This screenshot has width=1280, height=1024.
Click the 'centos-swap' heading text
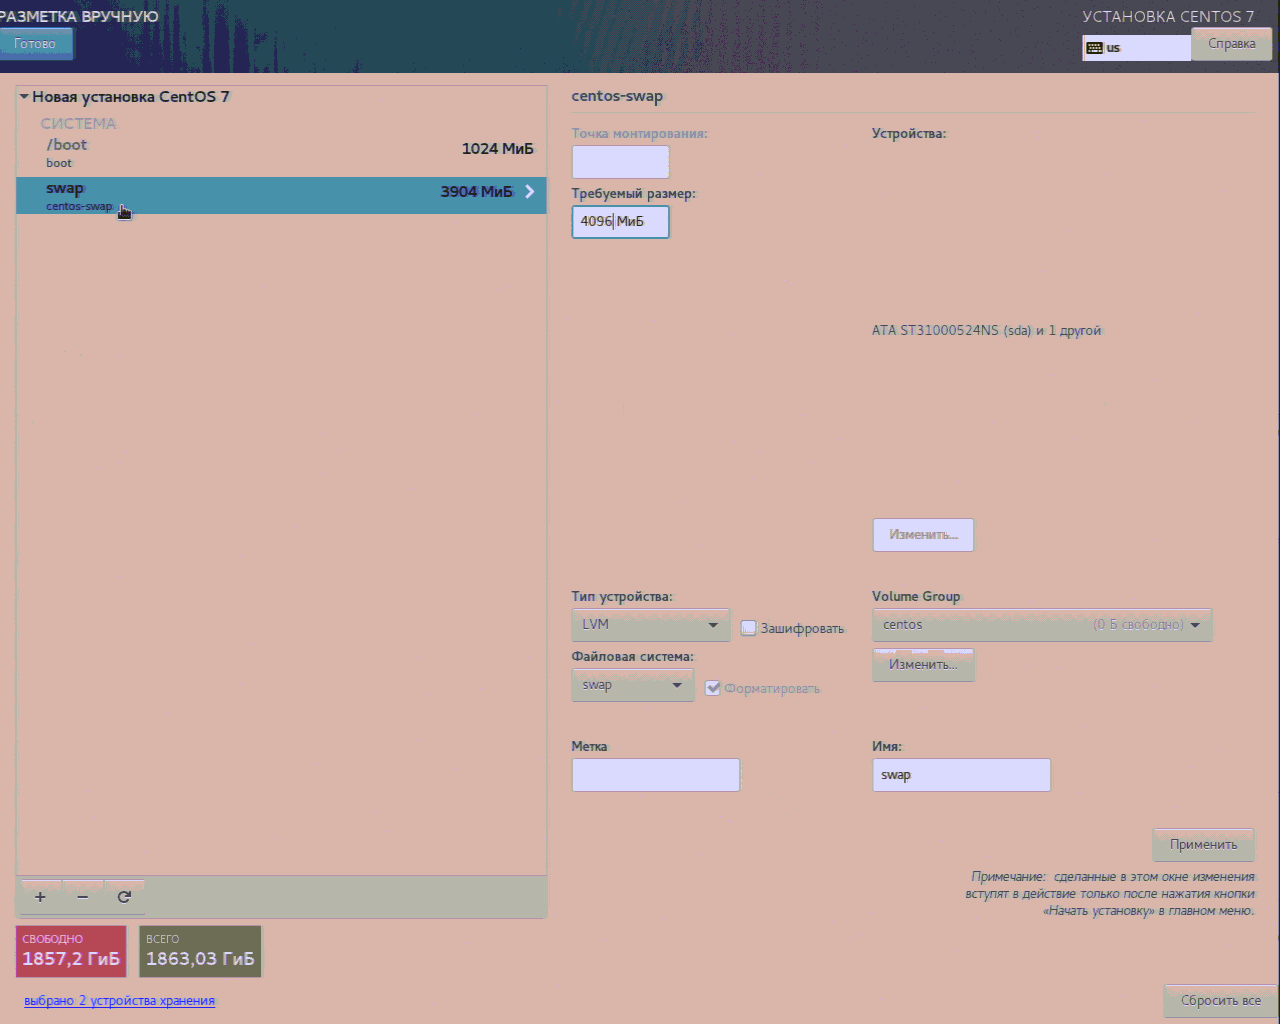pyautogui.click(x=617, y=97)
